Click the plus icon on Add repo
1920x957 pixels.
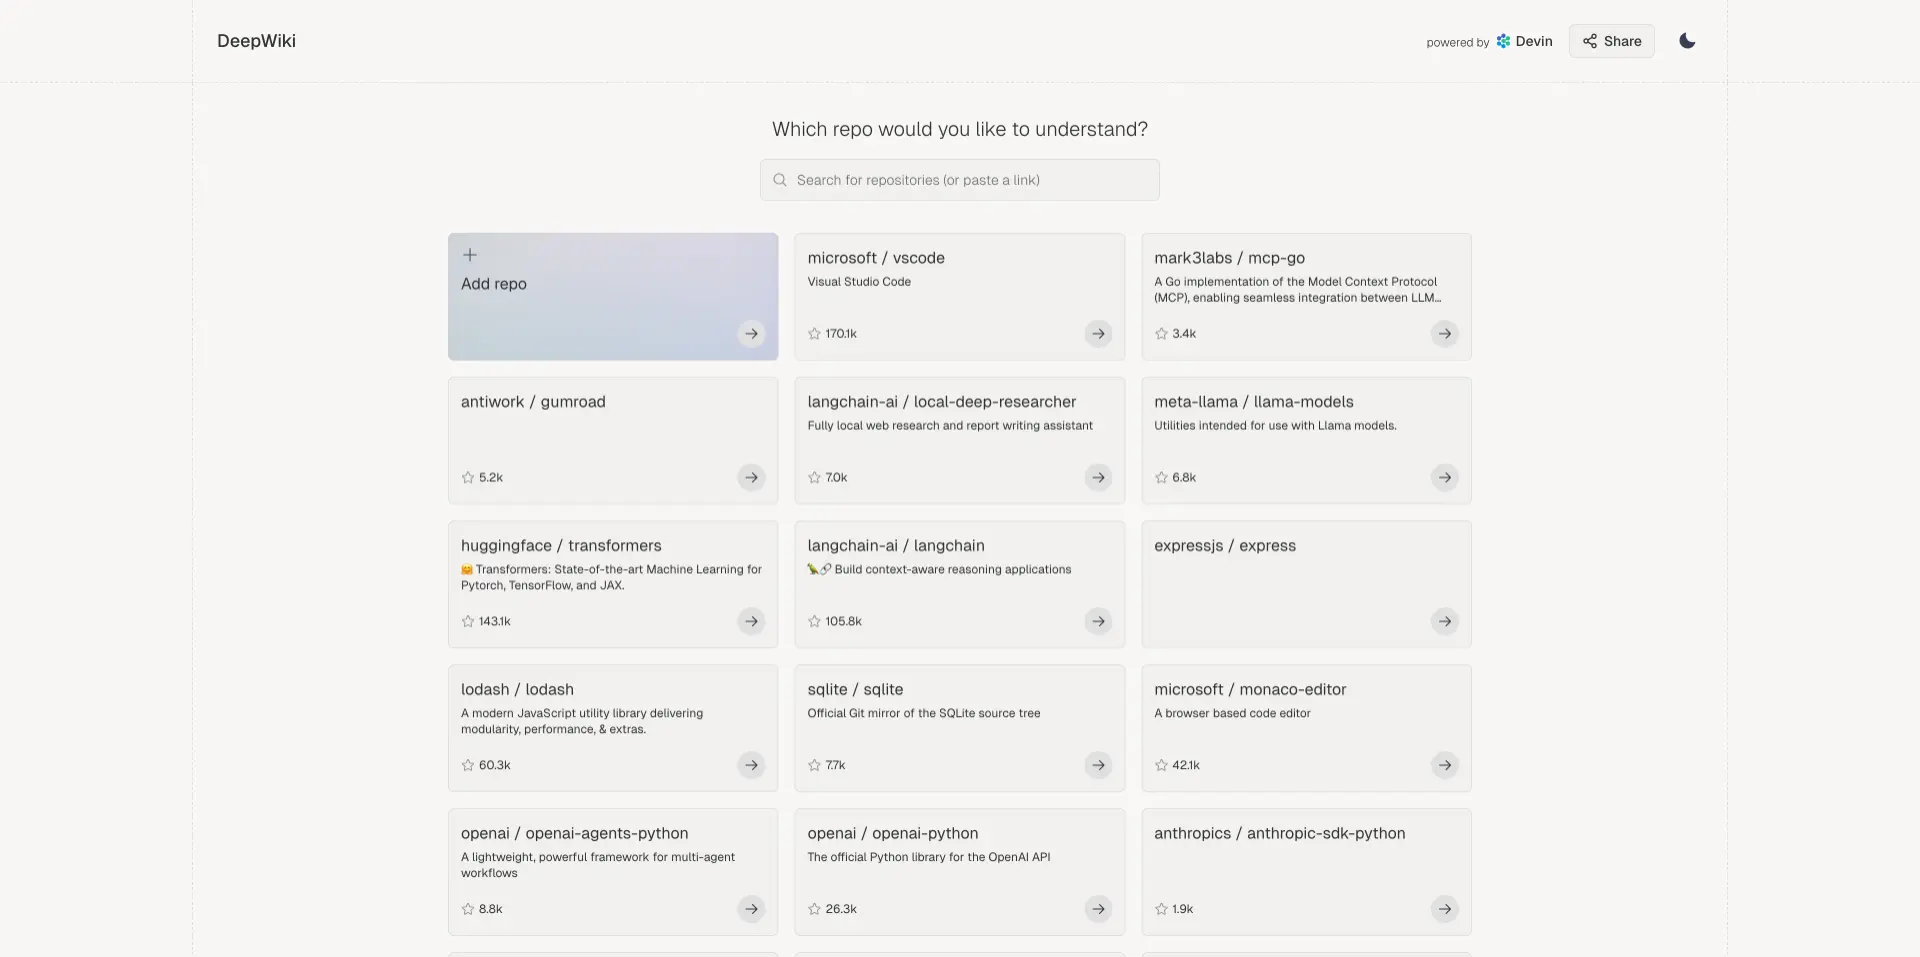tap(469, 255)
